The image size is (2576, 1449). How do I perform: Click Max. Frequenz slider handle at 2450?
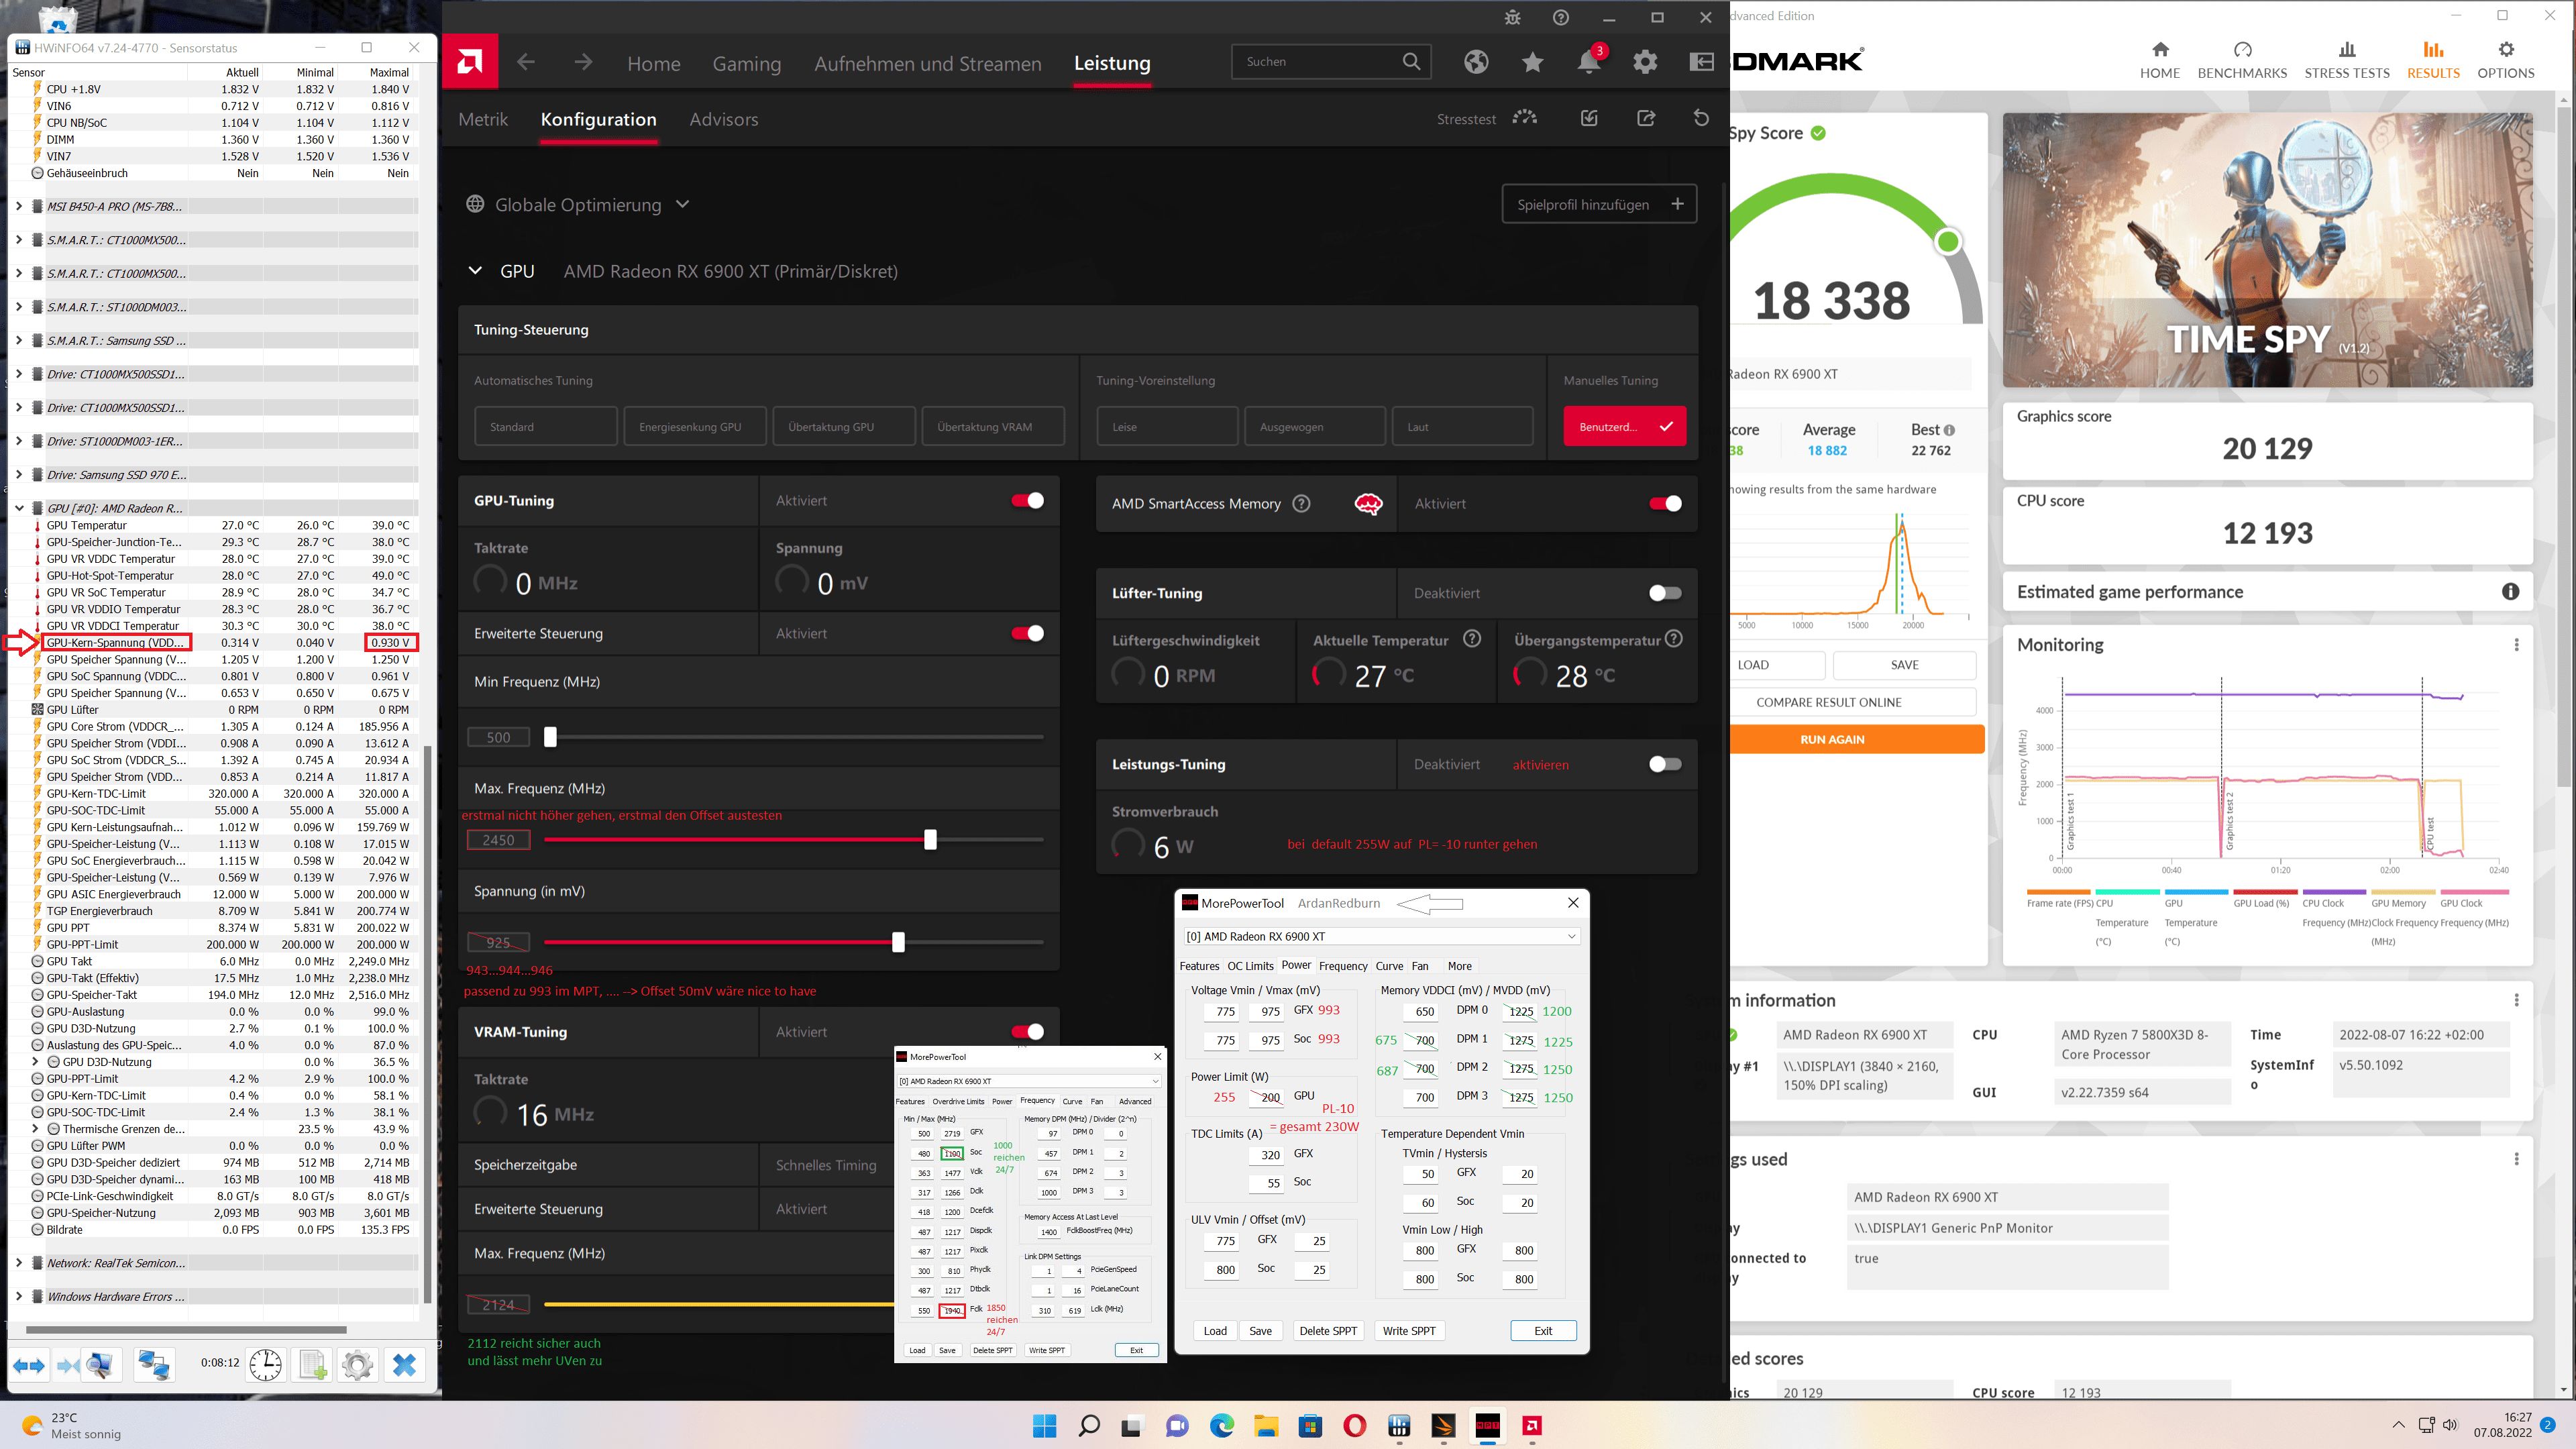point(930,840)
